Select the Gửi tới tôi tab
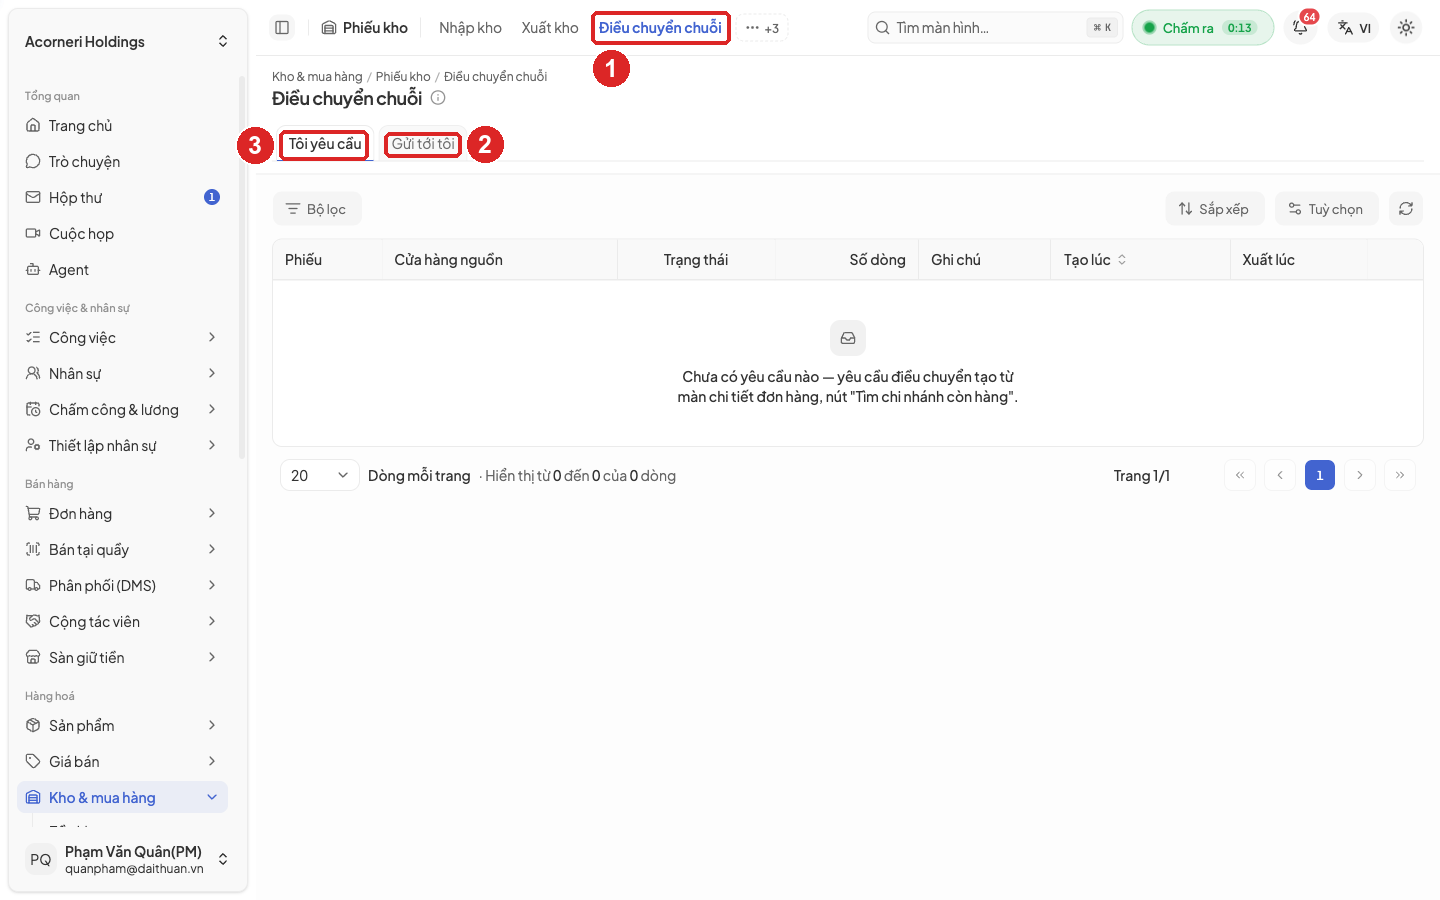 tap(423, 144)
